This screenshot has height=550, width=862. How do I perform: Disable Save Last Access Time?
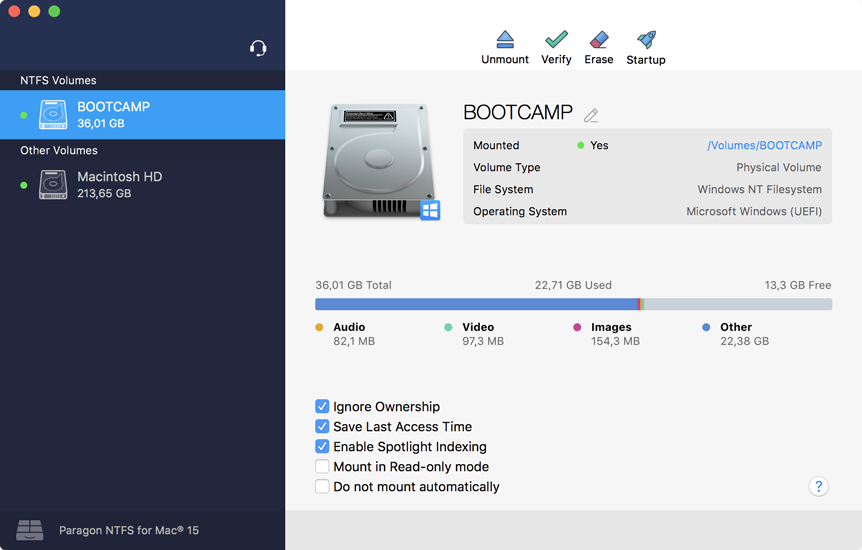click(322, 427)
